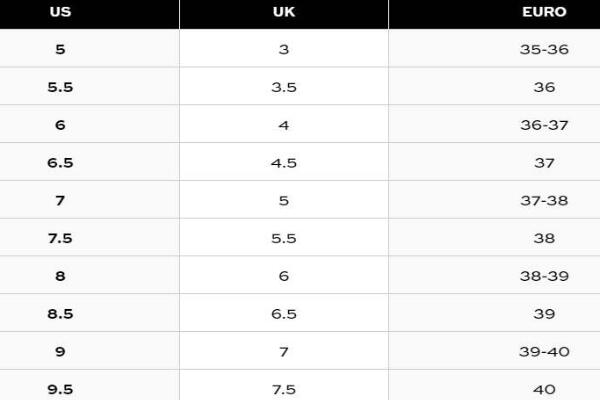Click the EURO column header

[544, 14]
